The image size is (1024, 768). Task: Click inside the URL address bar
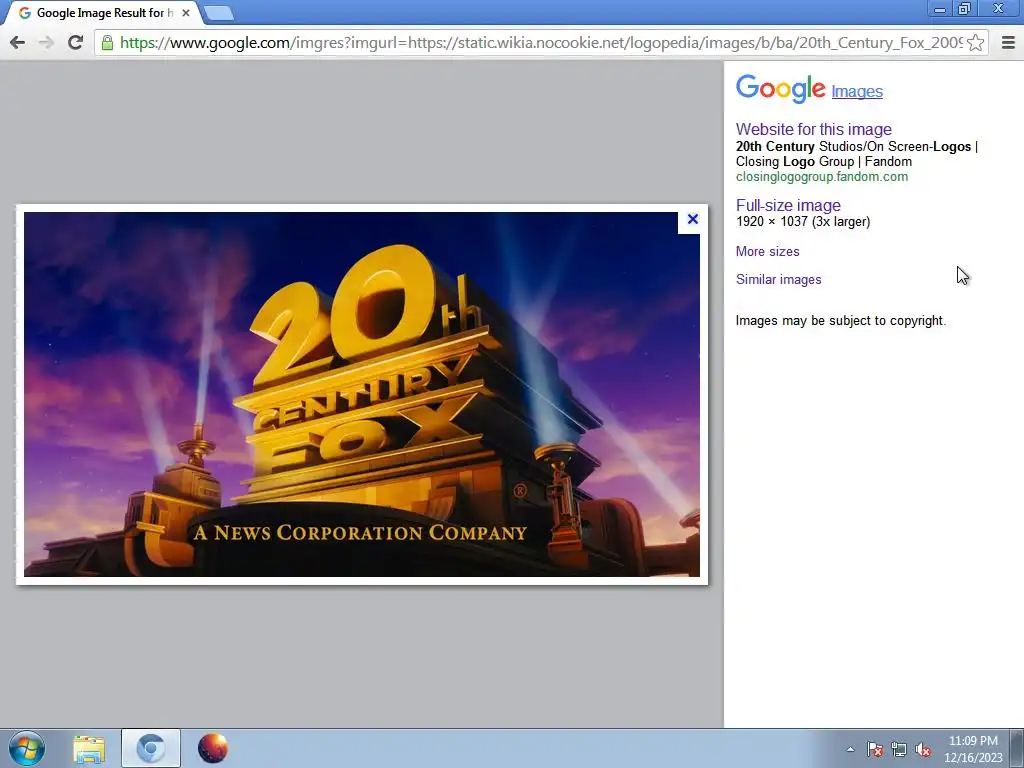tap(541, 42)
